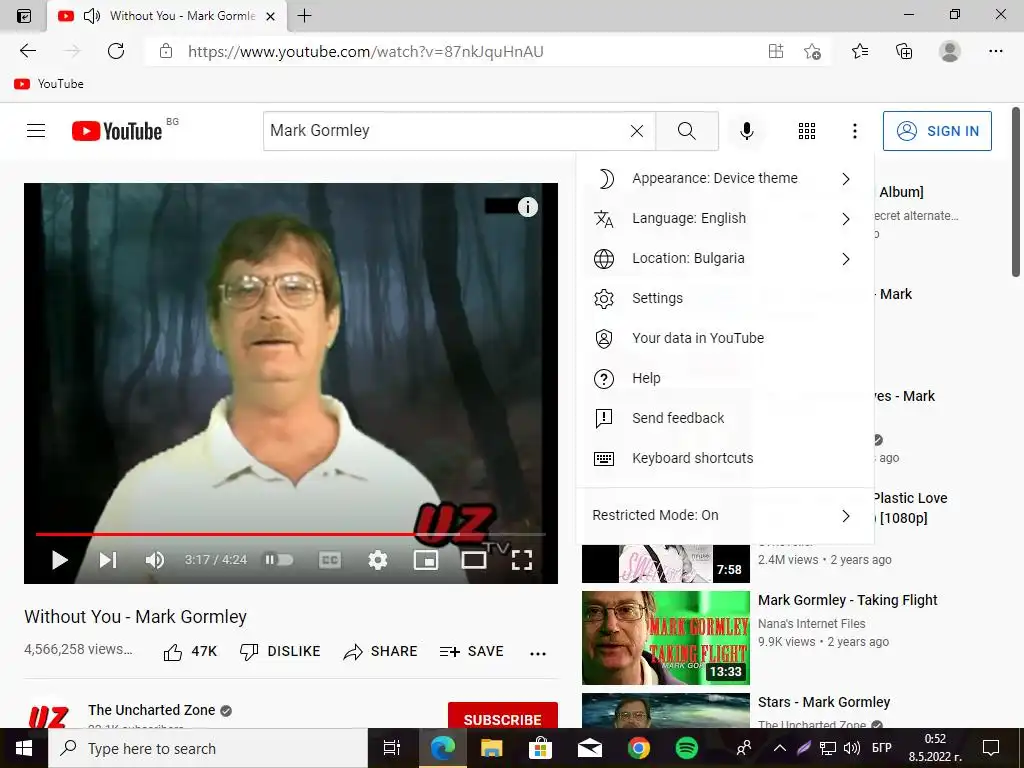Viewport: 1024px width, 768px height.
Task: Open Spotify from the taskbar
Action: coord(686,748)
